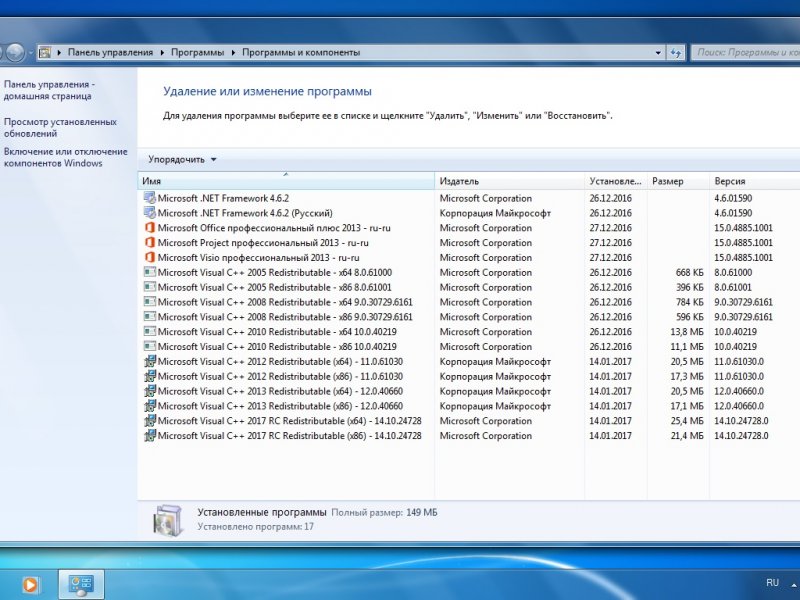Click Visual C++ 2013 (x86) row icon
800x600 pixels.
[149, 406]
